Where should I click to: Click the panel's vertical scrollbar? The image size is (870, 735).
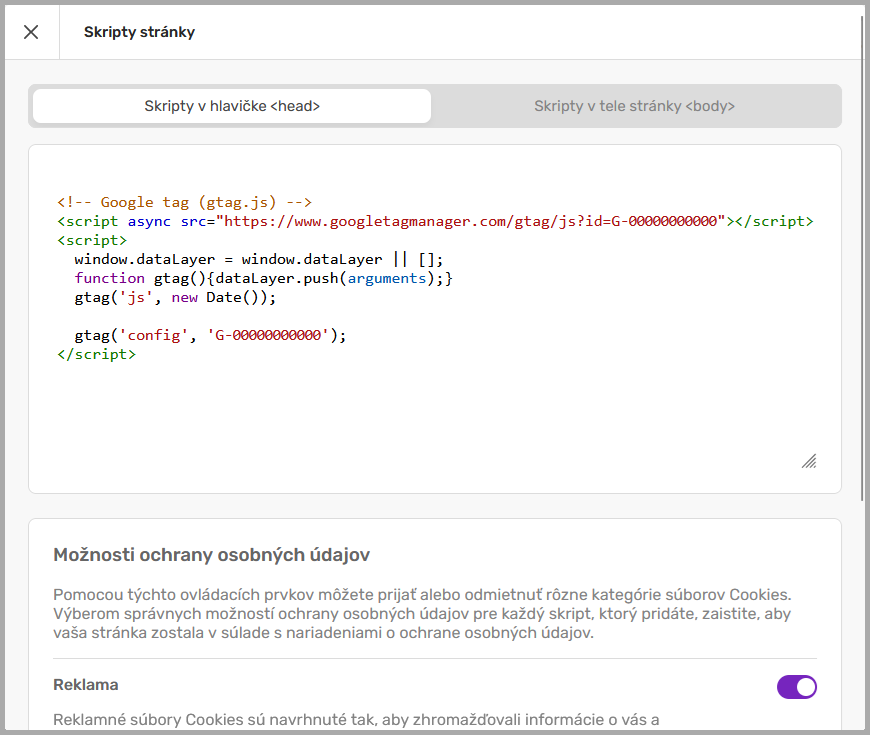pyautogui.click(x=863, y=250)
